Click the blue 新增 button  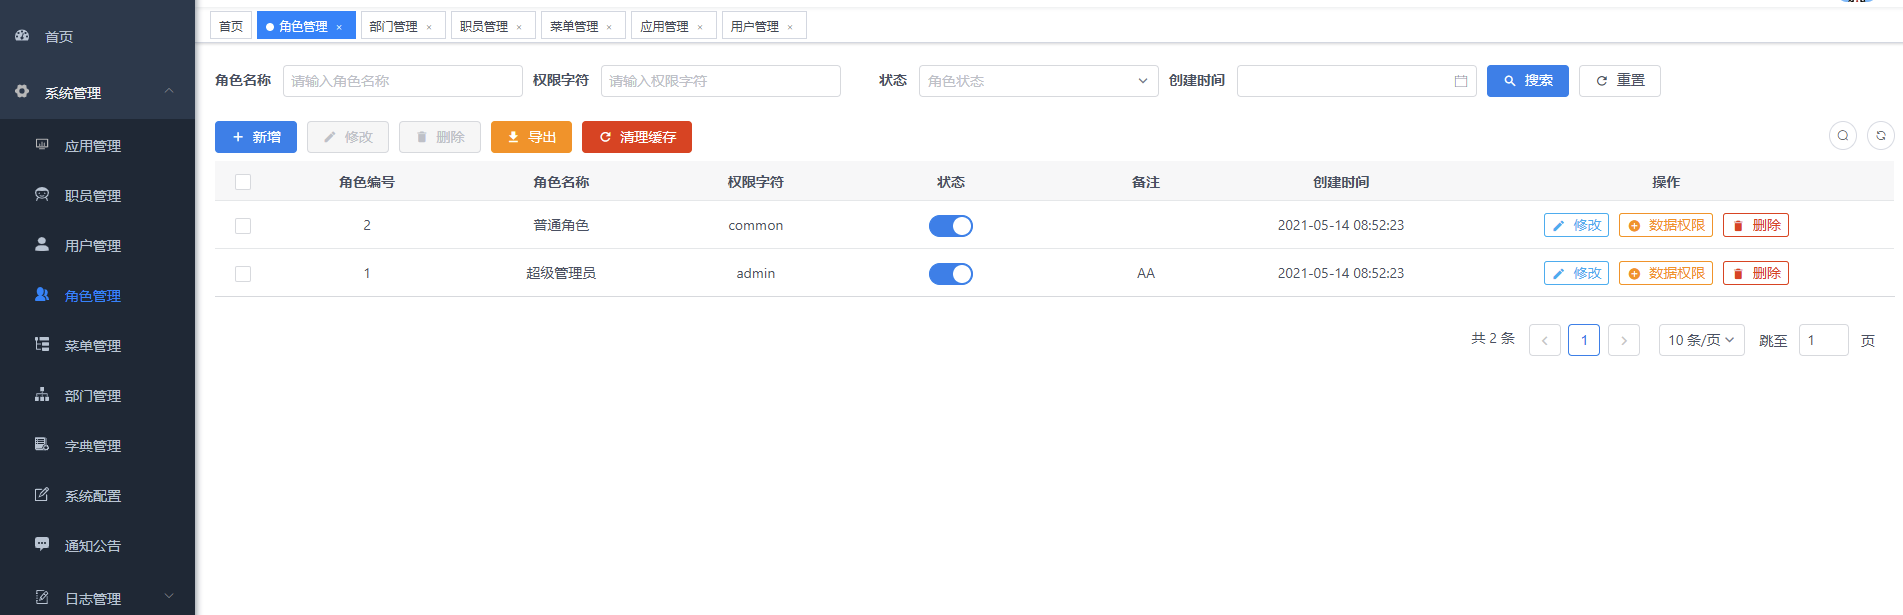click(x=256, y=137)
